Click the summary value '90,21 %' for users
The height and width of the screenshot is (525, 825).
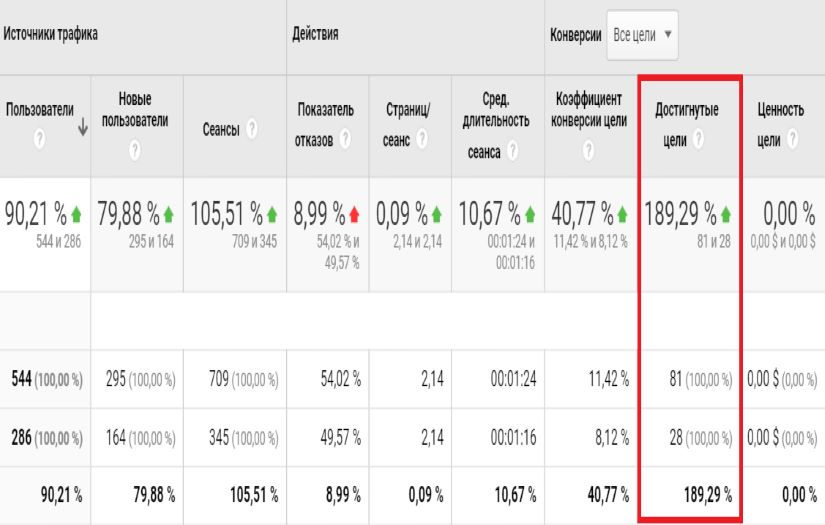pyautogui.click(x=36, y=214)
